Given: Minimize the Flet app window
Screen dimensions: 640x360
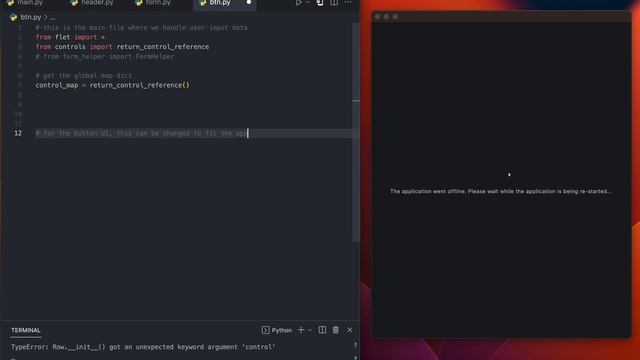Looking at the screenshot, I should 387,17.
